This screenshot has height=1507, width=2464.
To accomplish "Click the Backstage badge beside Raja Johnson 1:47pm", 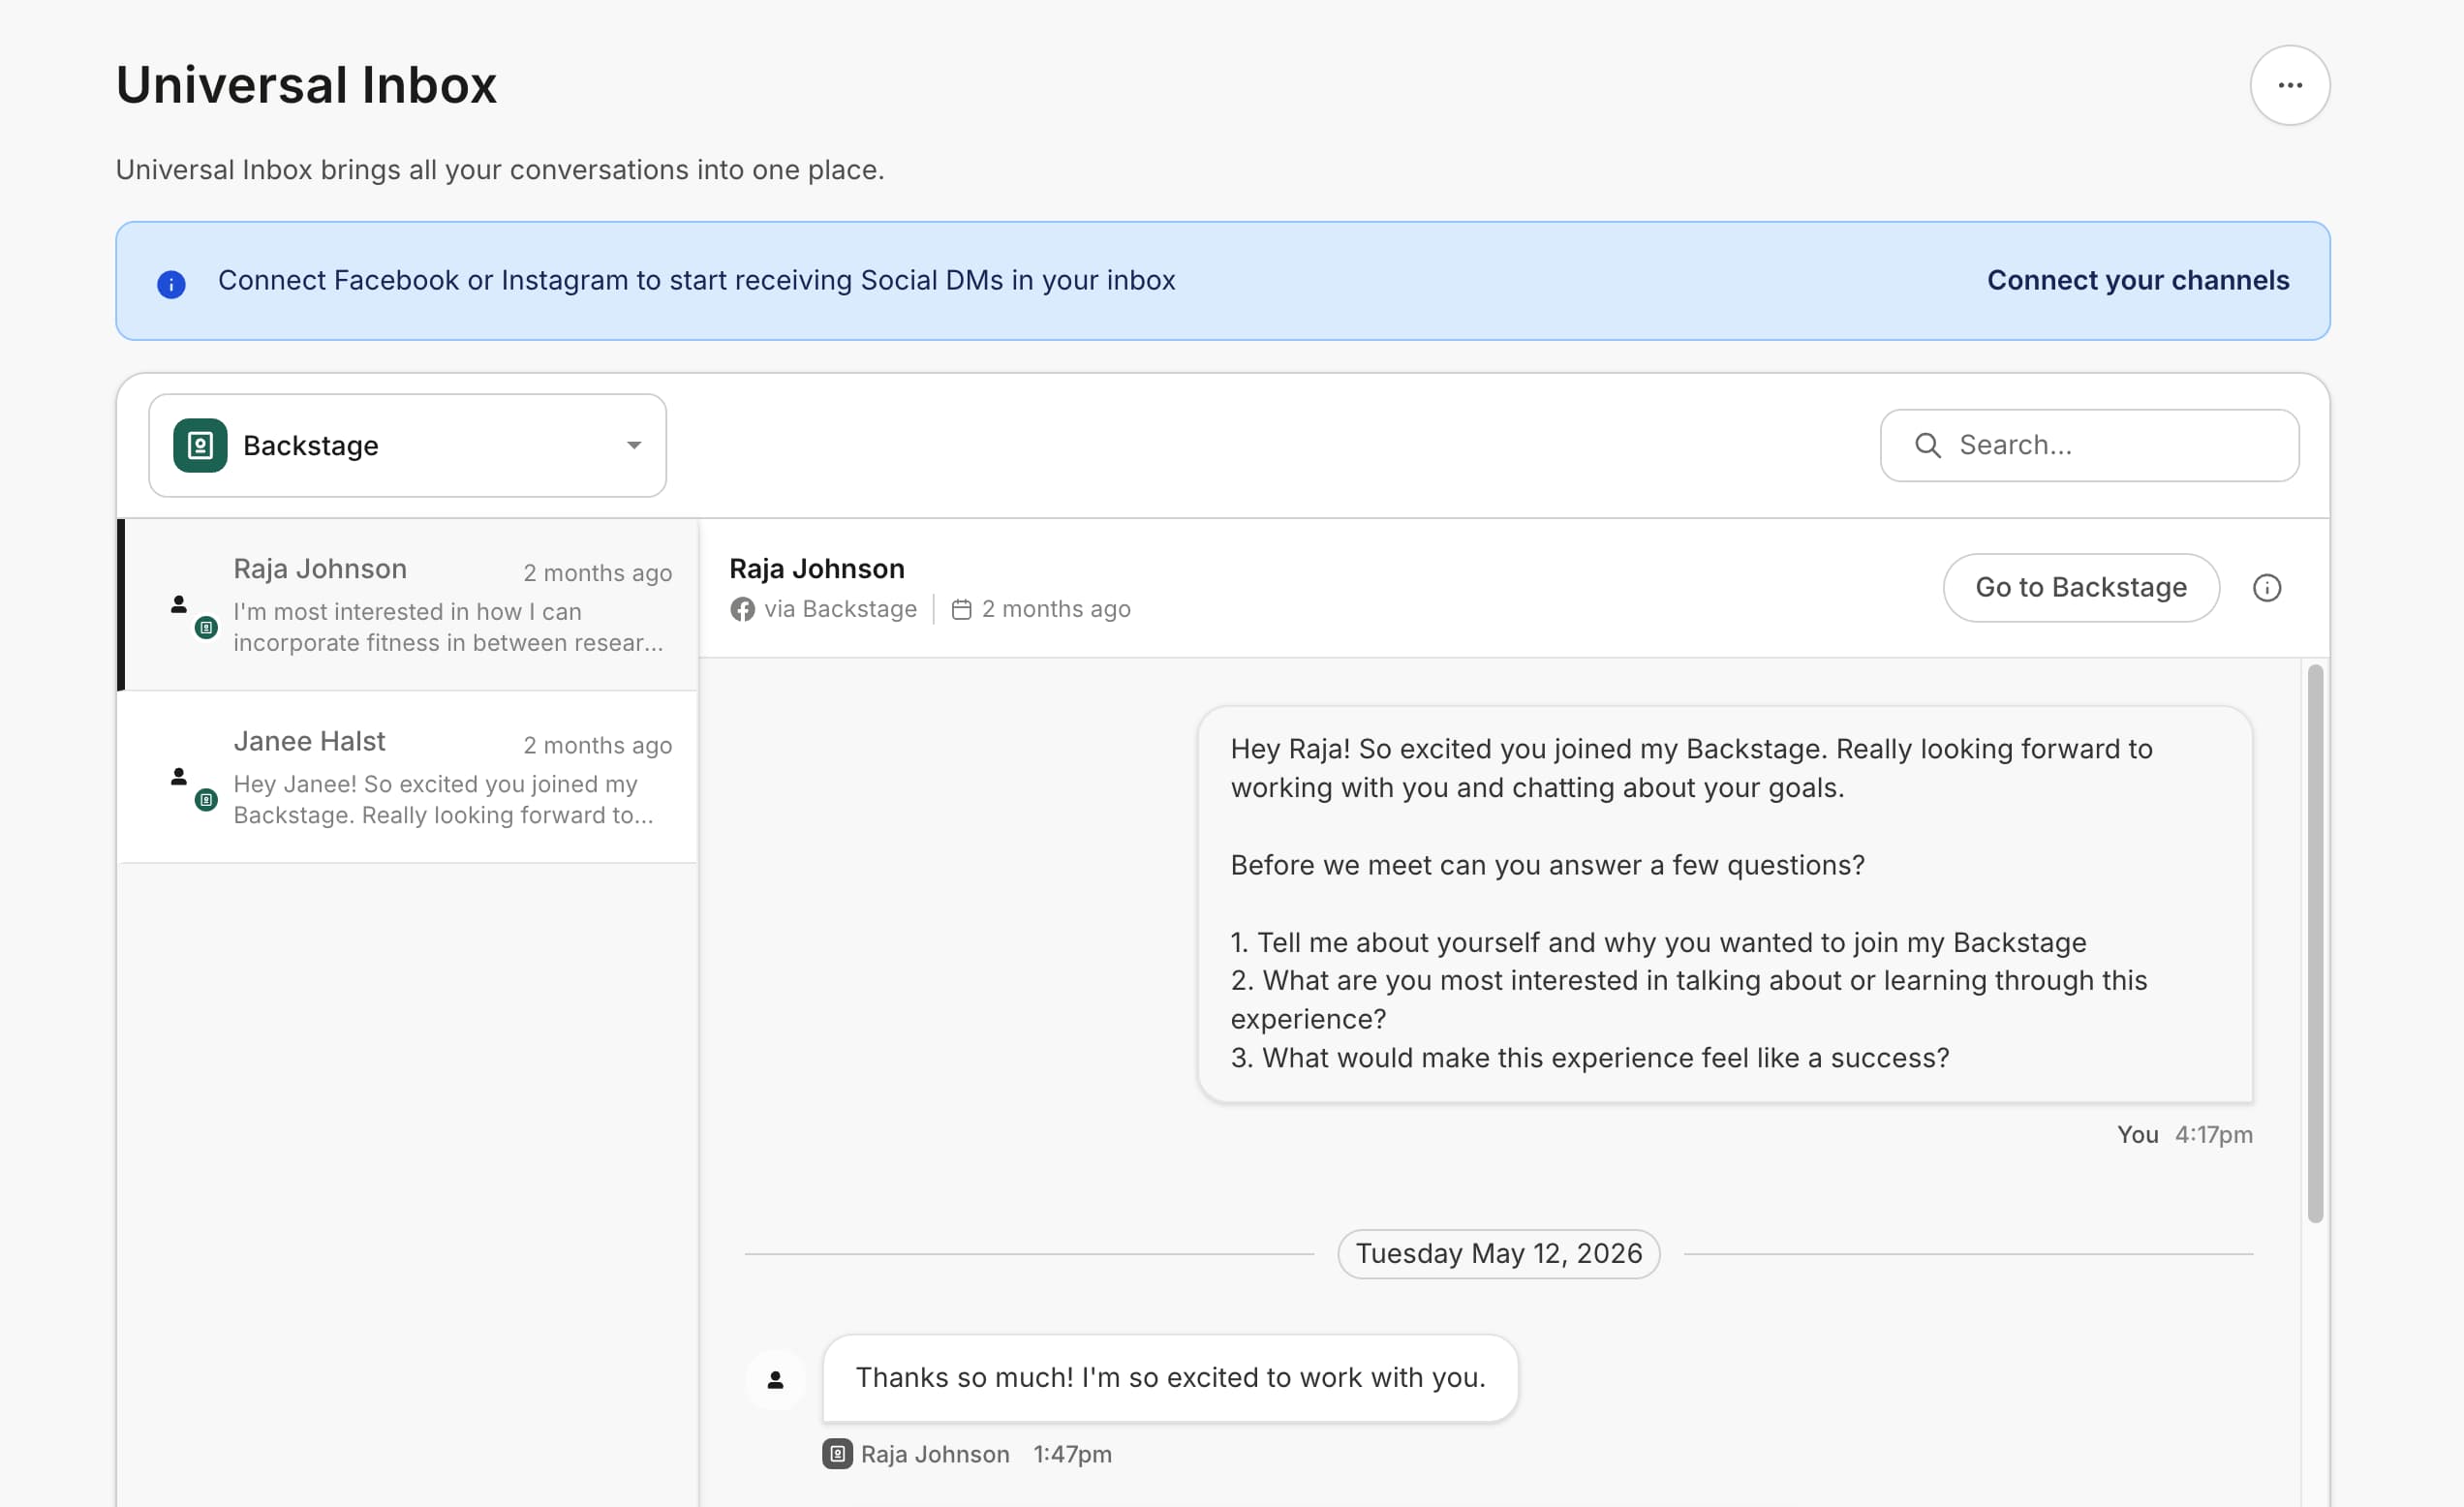I will [837, 1454].
